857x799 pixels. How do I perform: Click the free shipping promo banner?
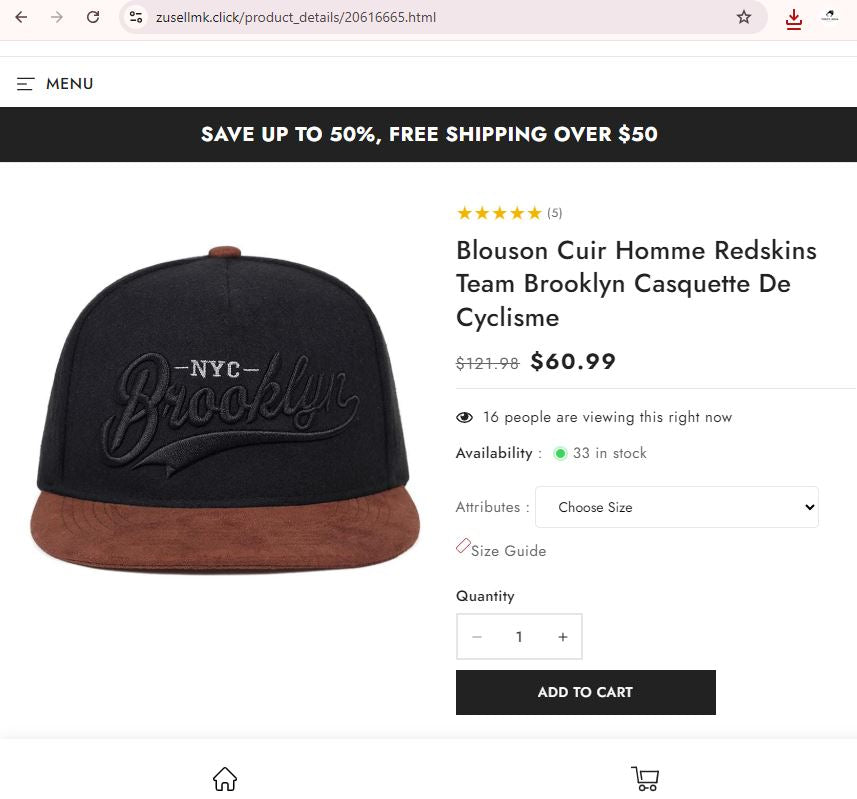(x=428, y=134)
